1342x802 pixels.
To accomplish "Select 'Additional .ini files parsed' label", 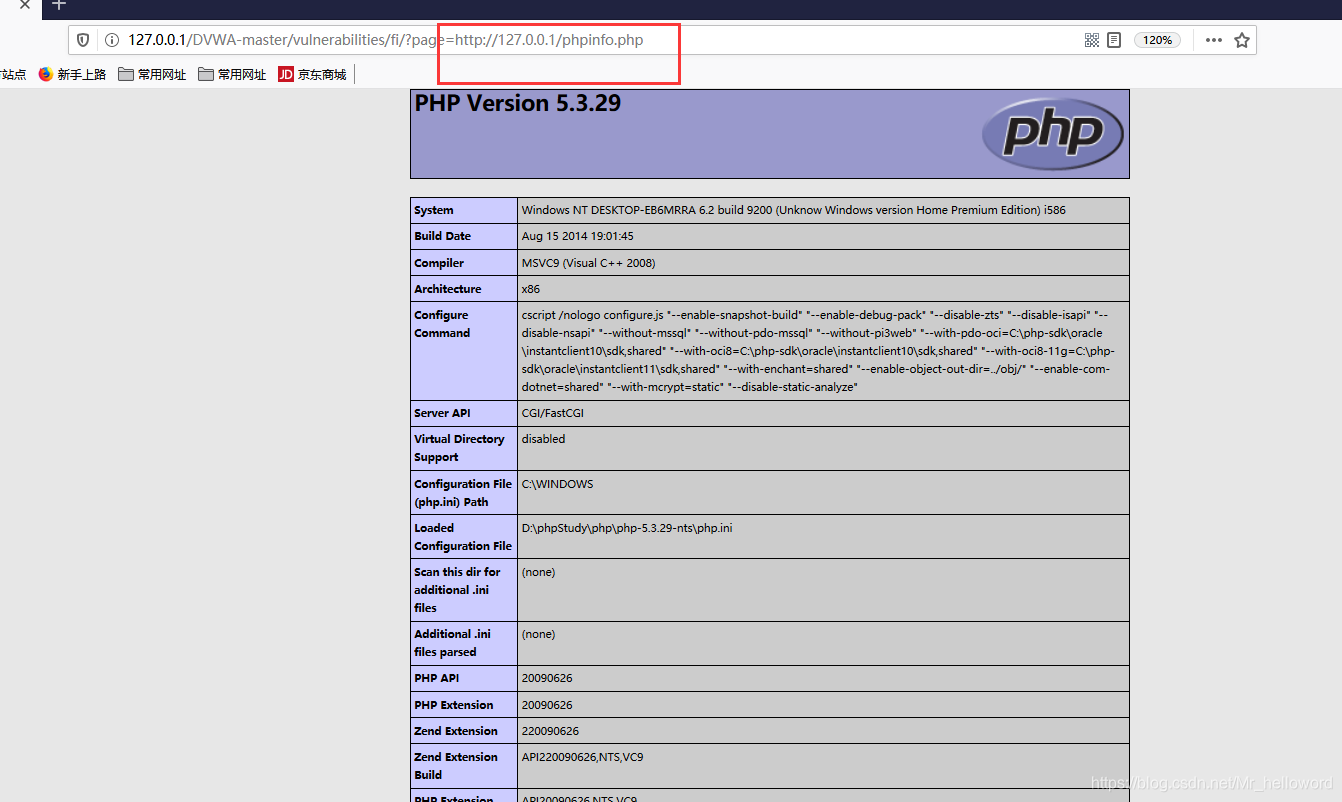I will [x=453, y=643].
